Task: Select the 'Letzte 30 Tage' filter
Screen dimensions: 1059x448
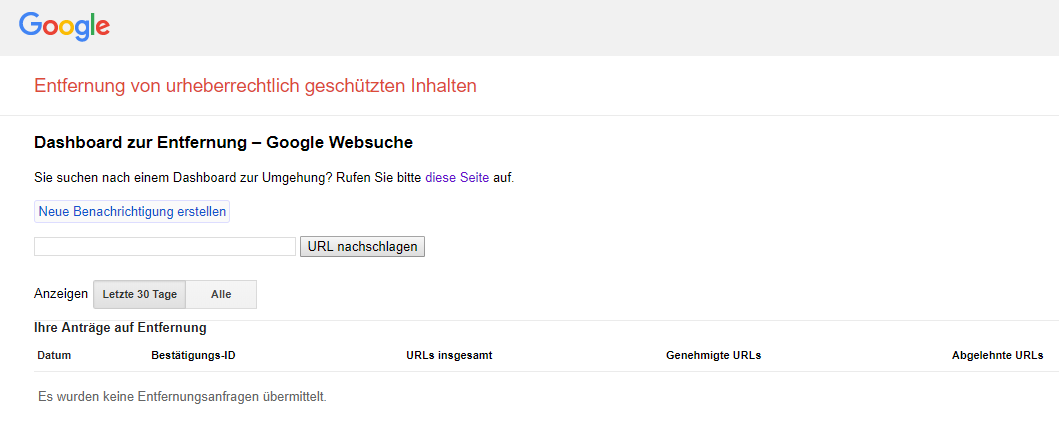Action: [x=140, y=294]
